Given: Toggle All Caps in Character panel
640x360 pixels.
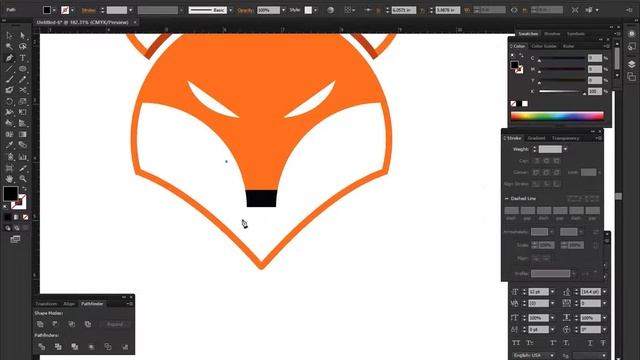Looking at the screenshot, I should [x=516, y=343].
